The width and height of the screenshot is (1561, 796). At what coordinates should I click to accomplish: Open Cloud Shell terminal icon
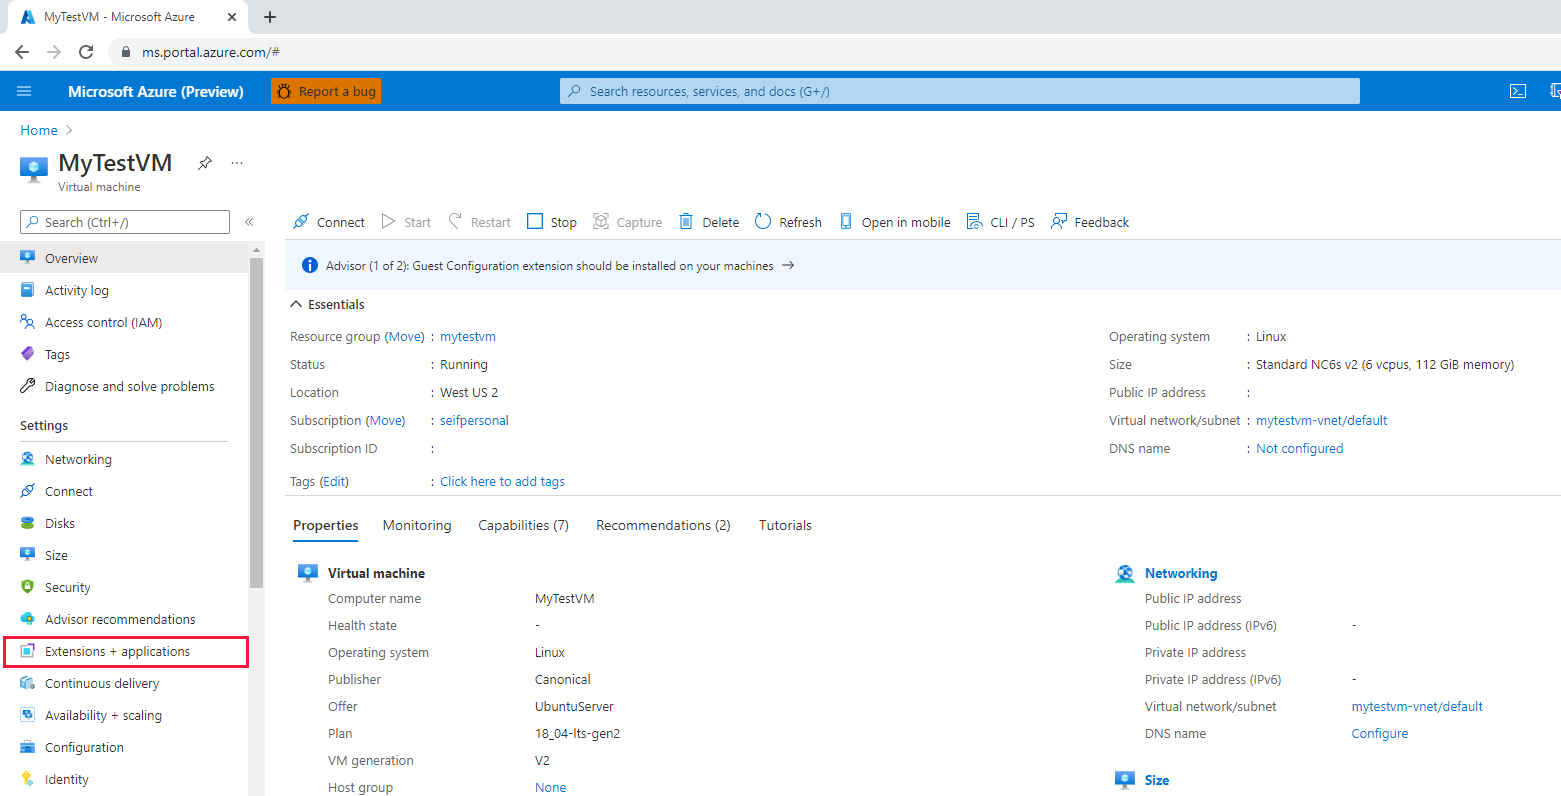1518,91
